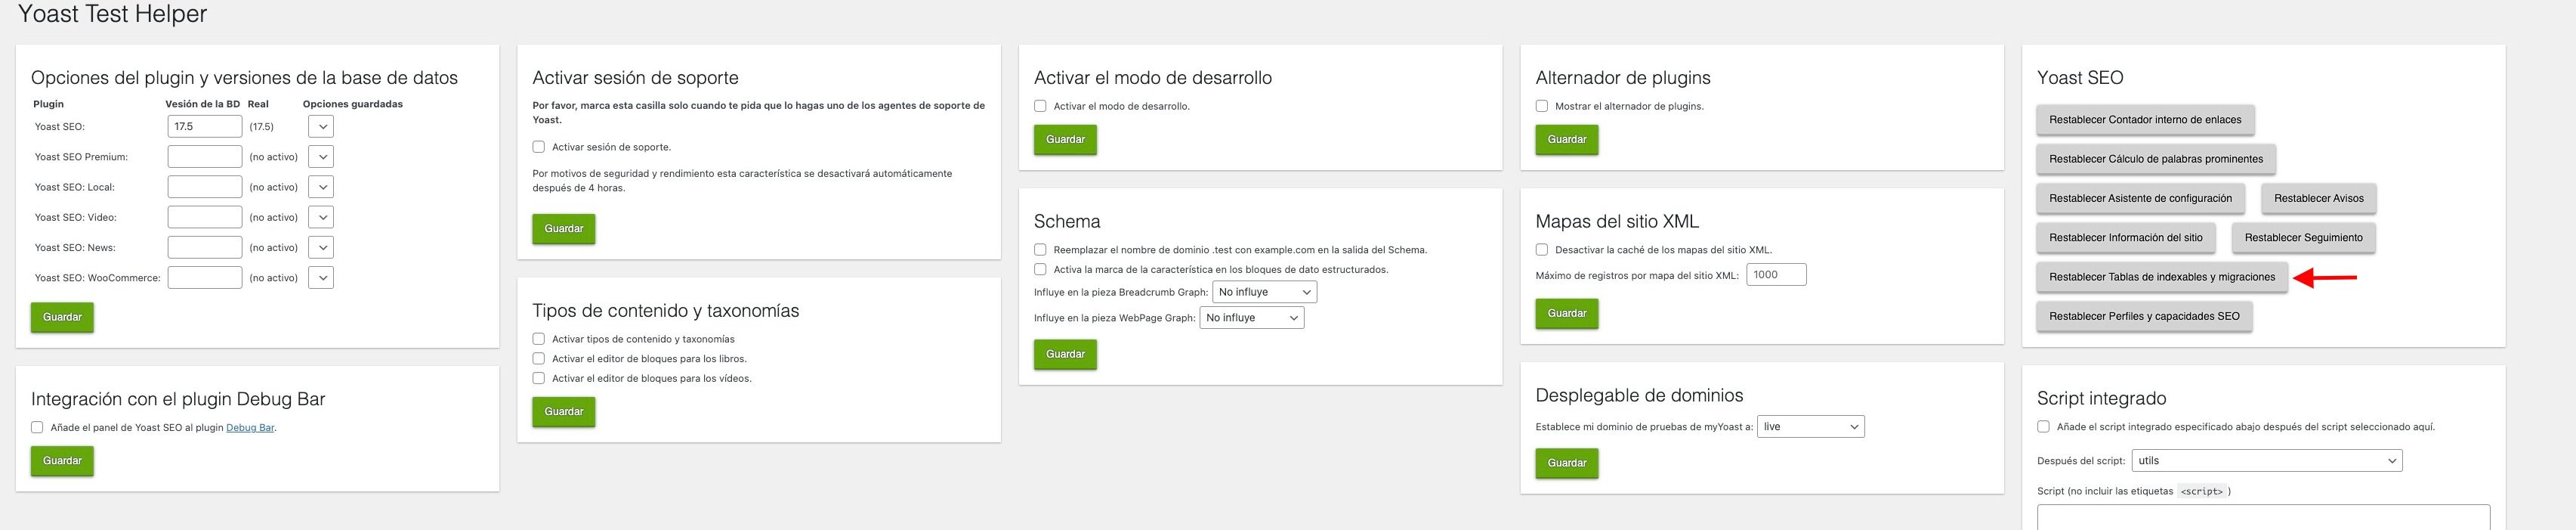Click the Yoast SEO Premium DB version field
The height and width of the screenshot is (530, 2576).
pyautogui.click(x=205, y=157)
